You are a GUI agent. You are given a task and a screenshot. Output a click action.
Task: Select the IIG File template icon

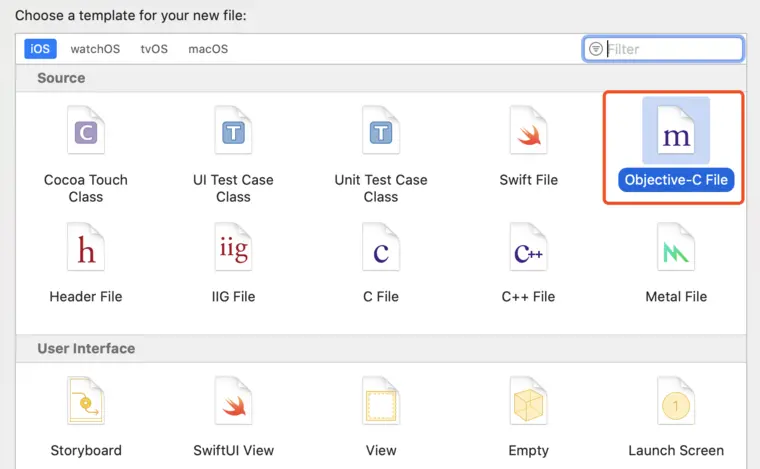[x=233, y=249]
